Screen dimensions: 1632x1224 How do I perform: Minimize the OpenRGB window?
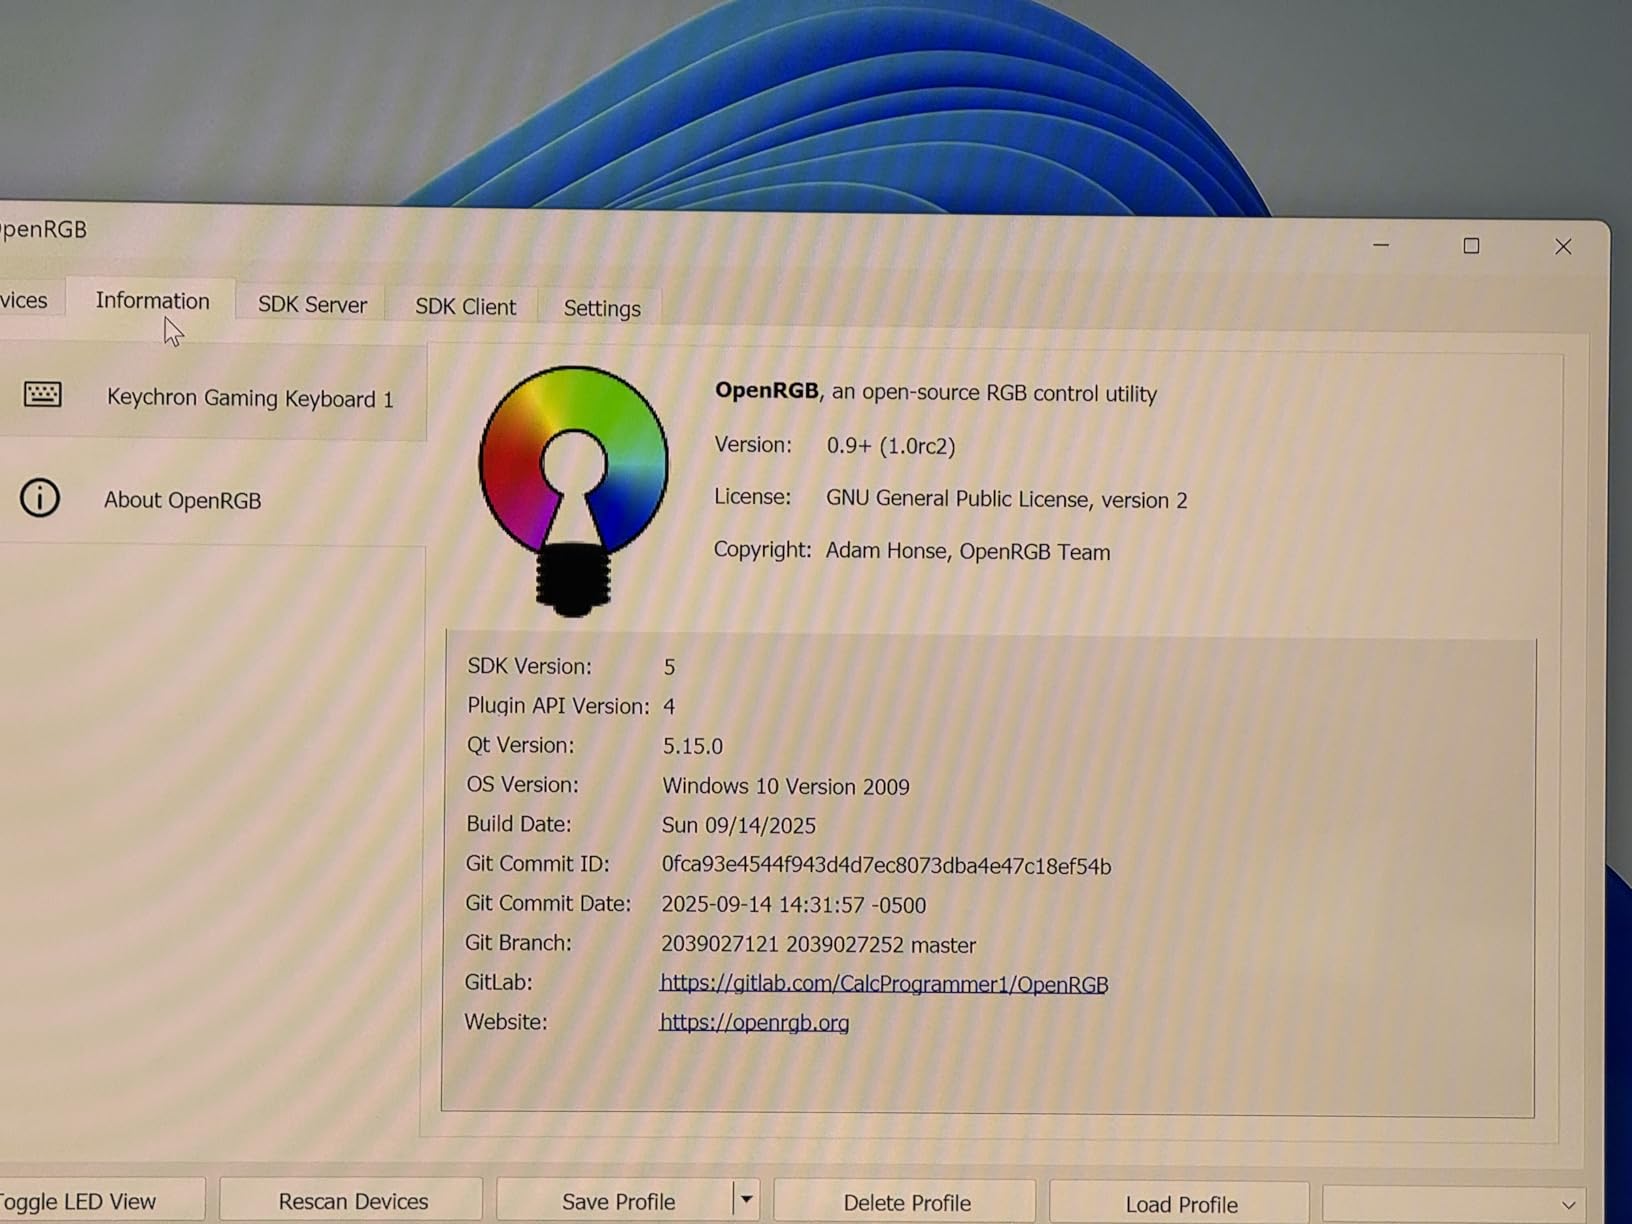tap(1381, 245)
